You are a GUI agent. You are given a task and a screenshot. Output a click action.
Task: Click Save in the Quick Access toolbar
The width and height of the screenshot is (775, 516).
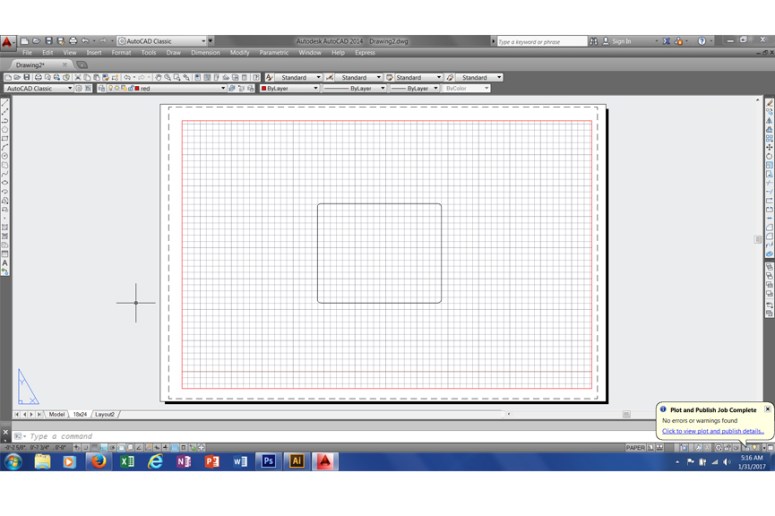coord(48,41)
